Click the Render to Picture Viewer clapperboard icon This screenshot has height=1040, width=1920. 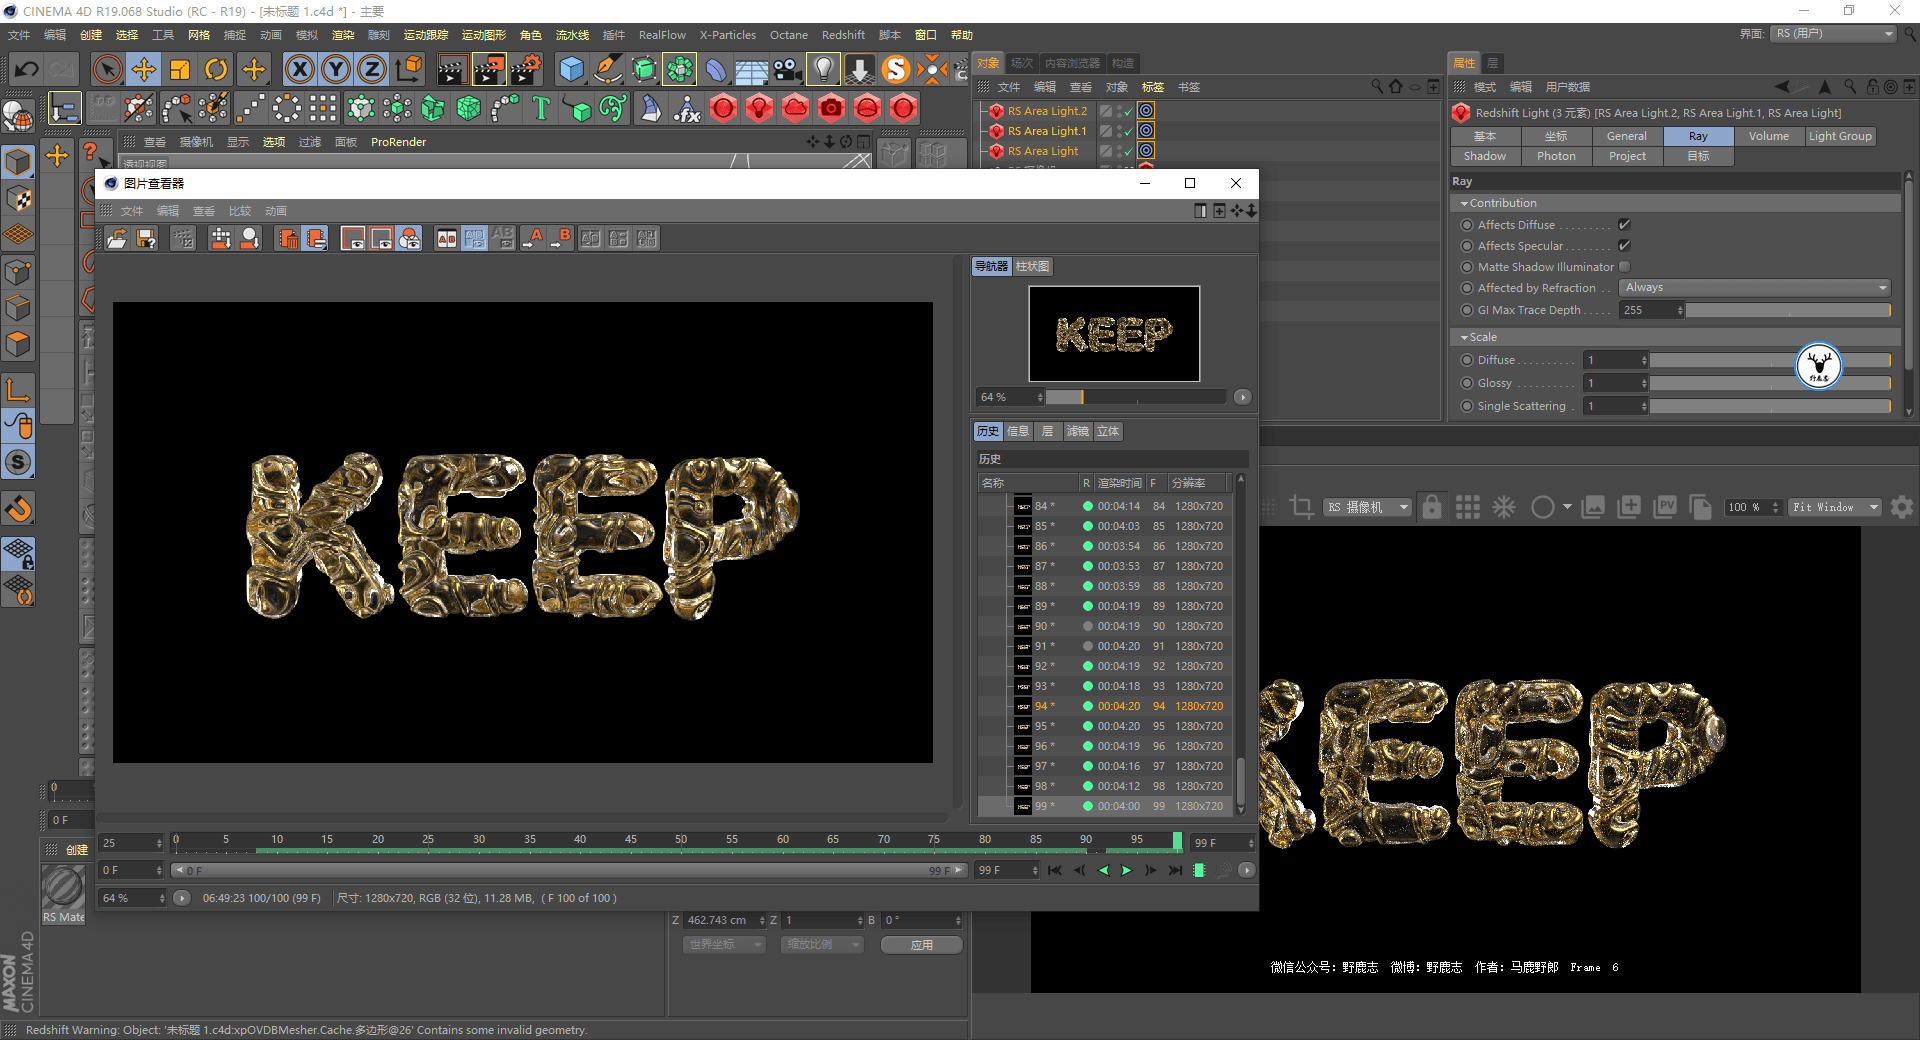pos(489,69)
